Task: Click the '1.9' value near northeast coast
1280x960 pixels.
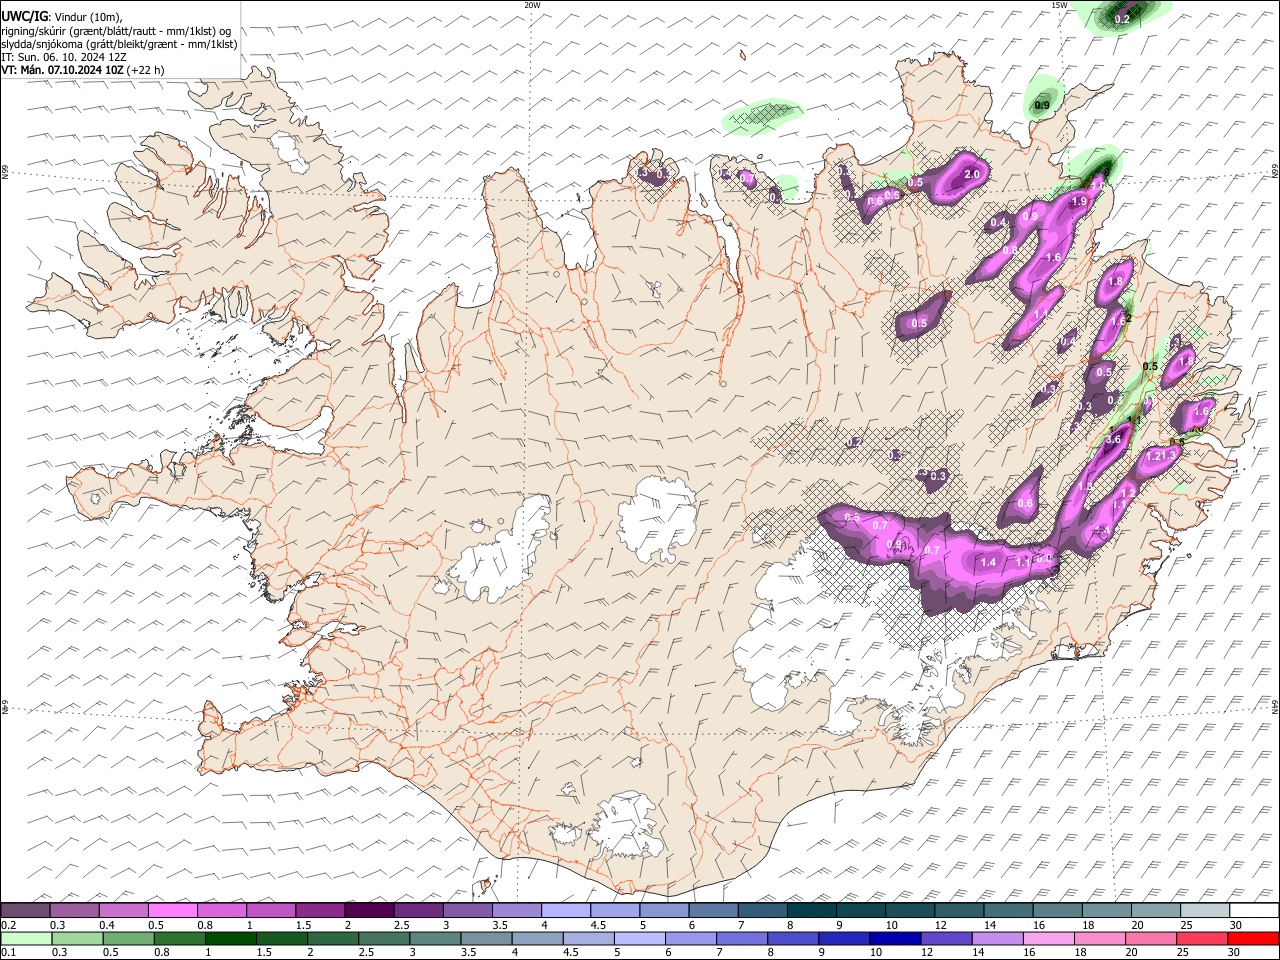Action: coord(1079,202)
